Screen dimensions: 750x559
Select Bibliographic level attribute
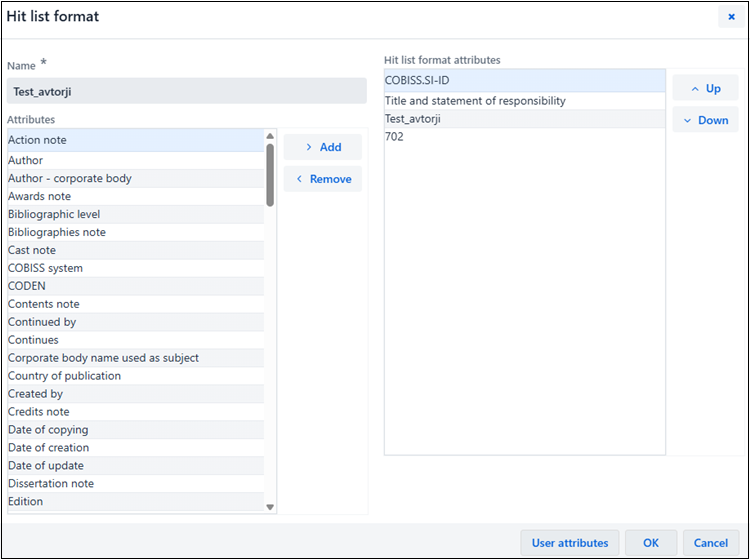tap(136, 214)
